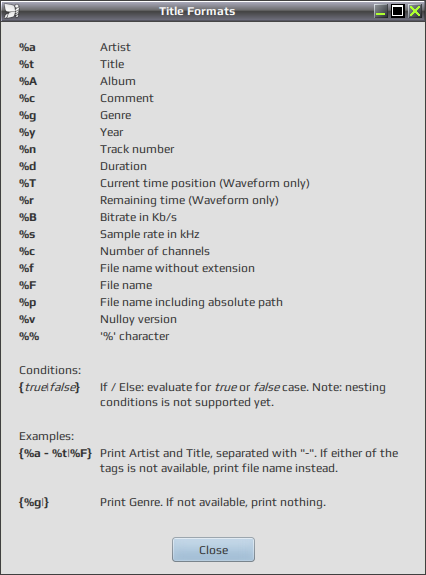Click the {%a - %t|%F} example code
This screenshot has height=575, width=426.
55,453
